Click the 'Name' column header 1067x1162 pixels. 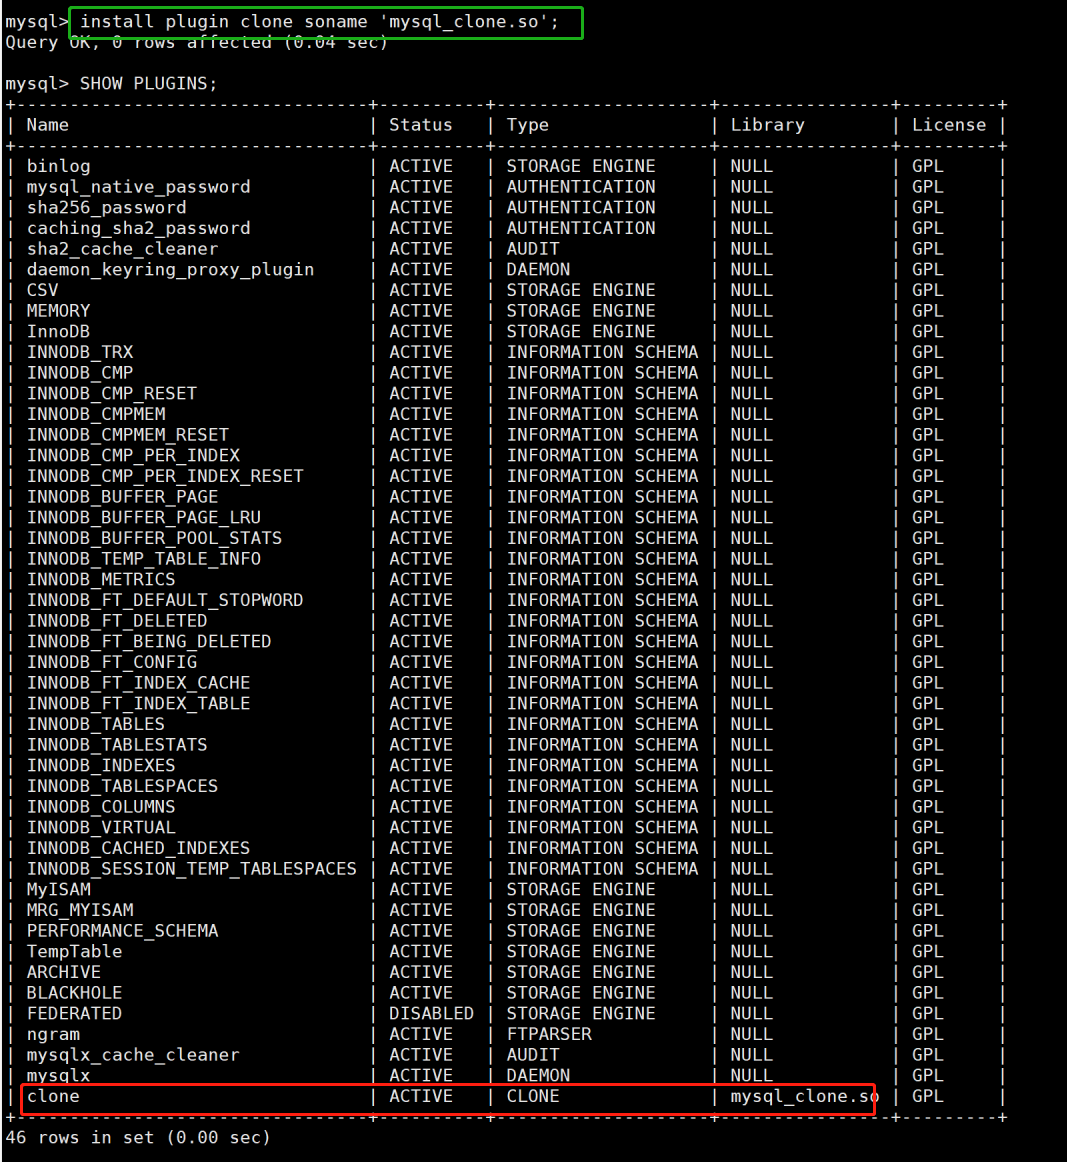click(47, 124)
